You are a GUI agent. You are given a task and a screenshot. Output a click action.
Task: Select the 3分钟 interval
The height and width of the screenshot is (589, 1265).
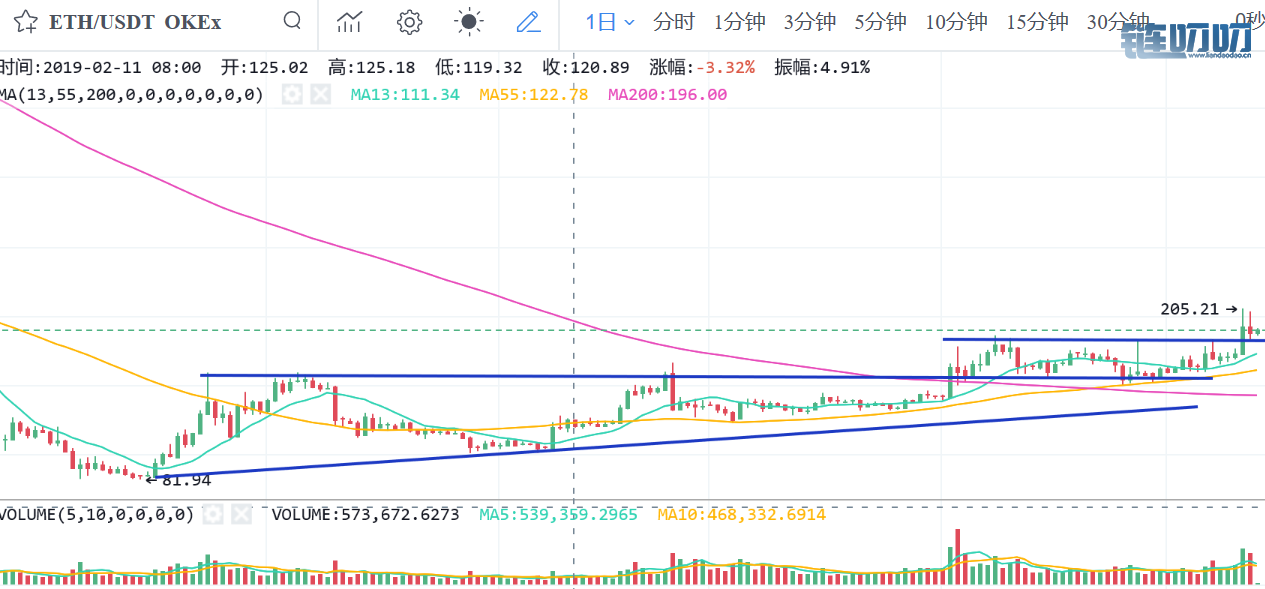pos(810,21)
